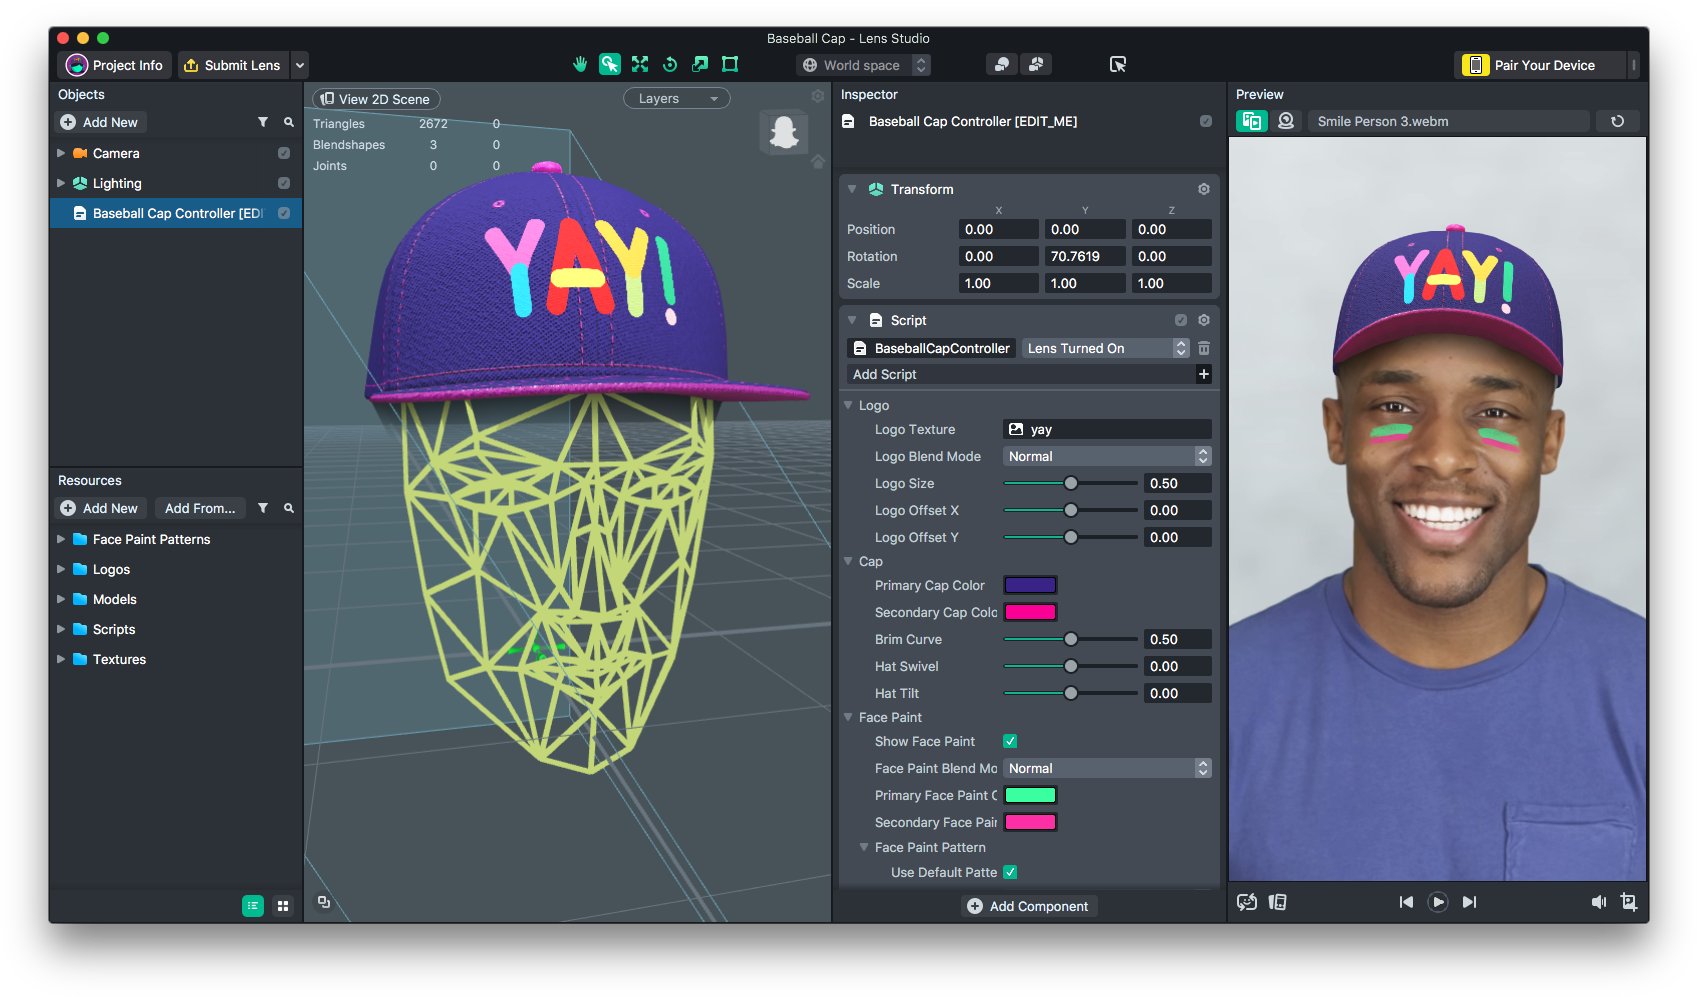The height and width of the screenshot is (997, 1697).
Task: Select the Pan tool in the toolbar
Action: pos(580,64)
